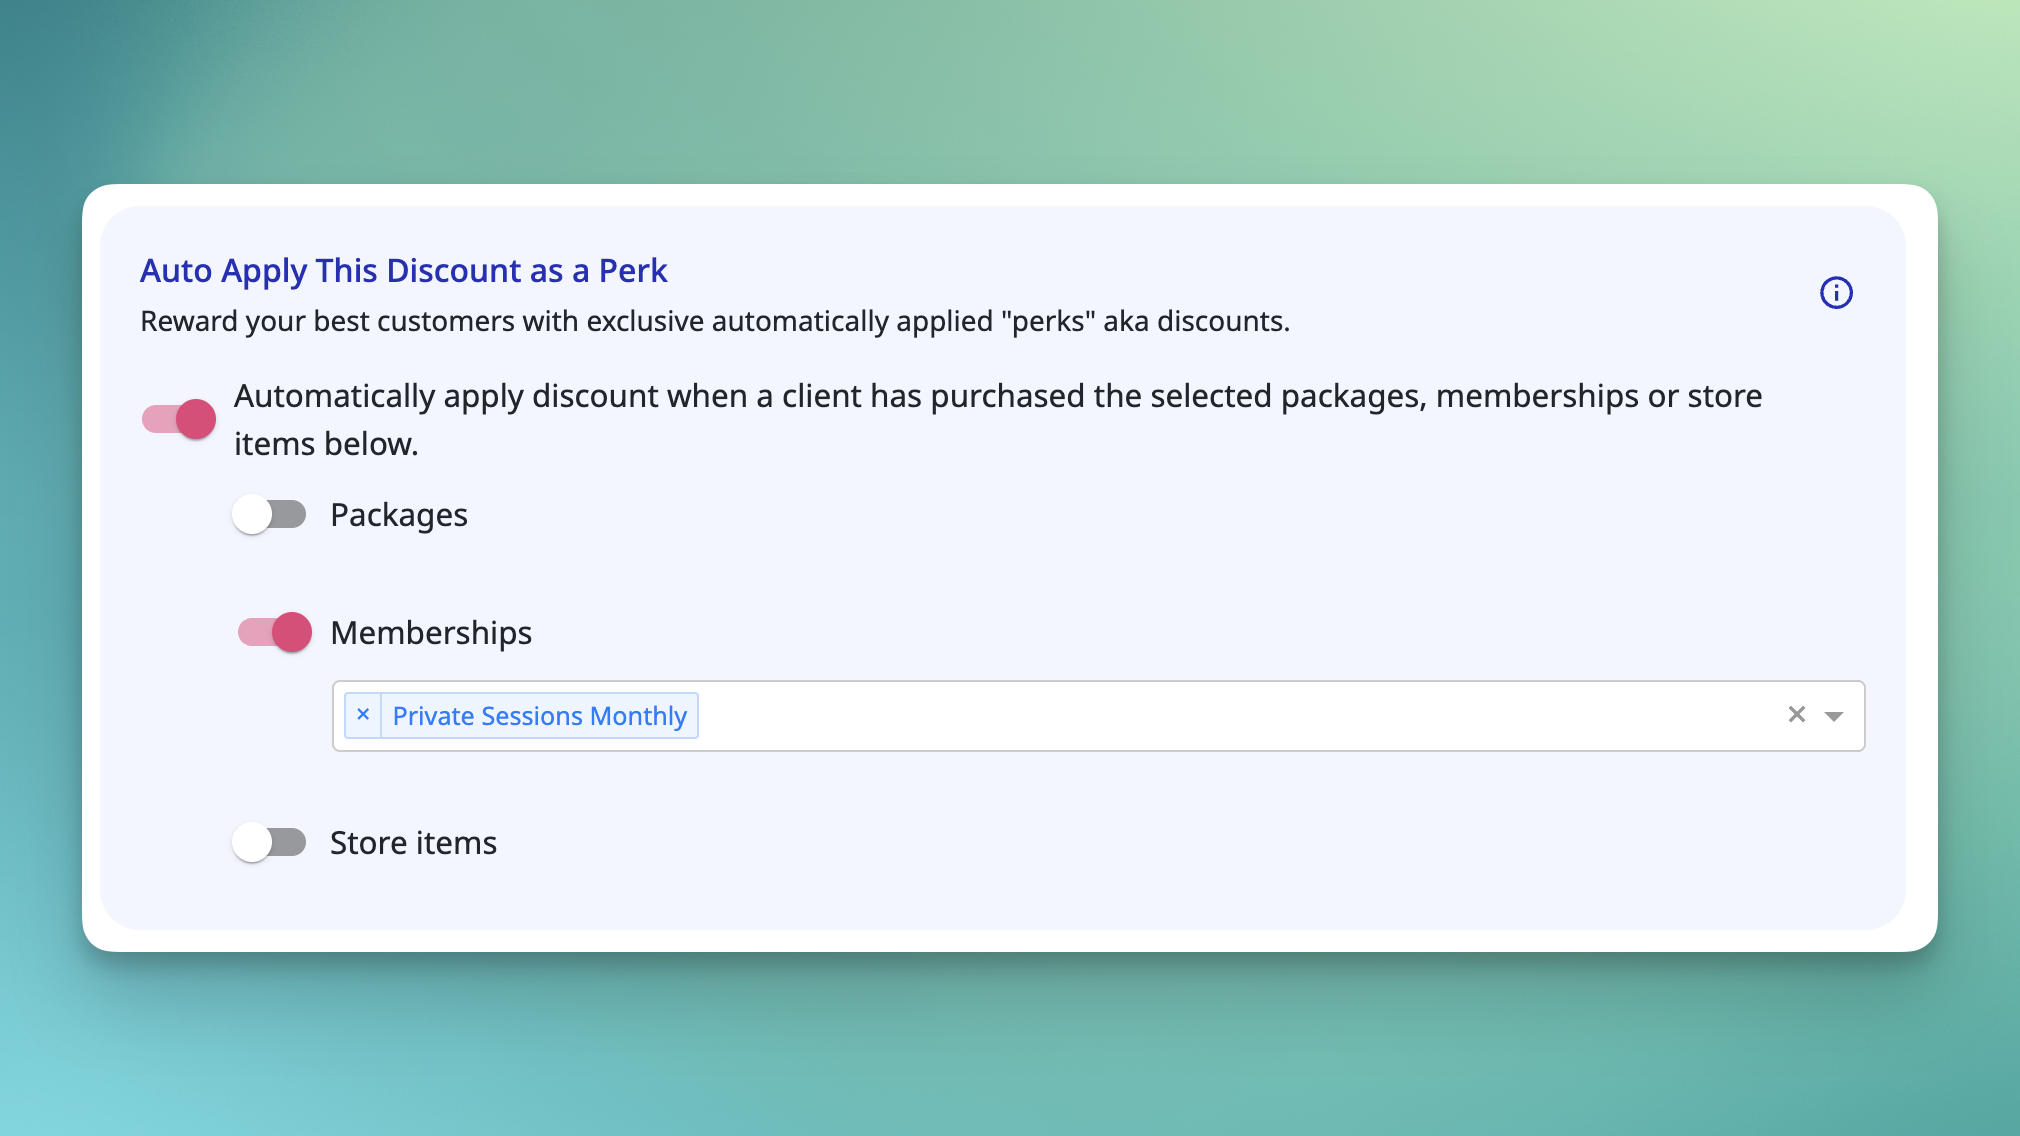Select the Auto Apply This Discount heading
Image resolution: width=2020 pixels, height=1136 pixels.
403,271
